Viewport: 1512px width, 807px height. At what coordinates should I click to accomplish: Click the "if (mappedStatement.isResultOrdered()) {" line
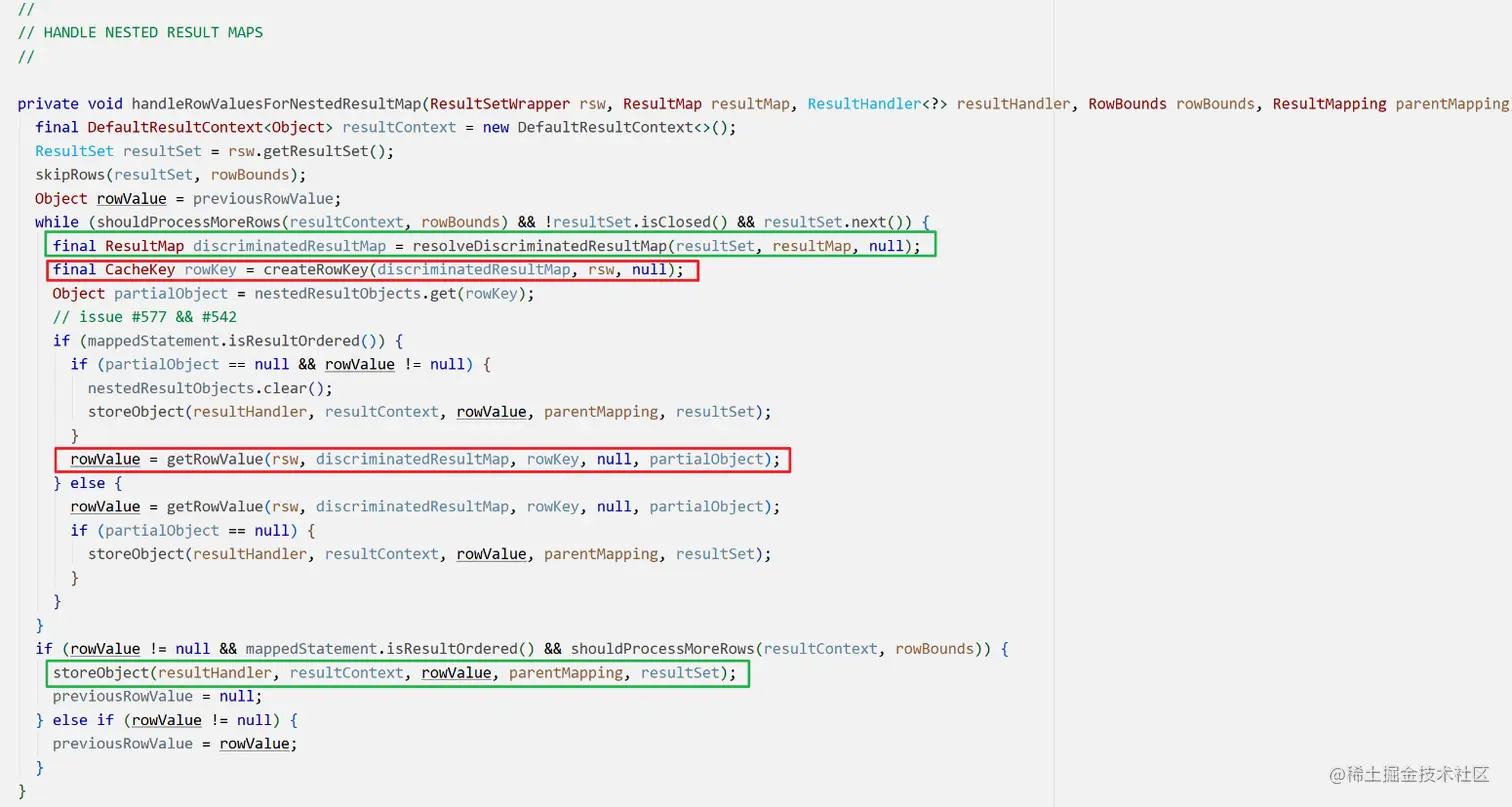coord(229,341)
